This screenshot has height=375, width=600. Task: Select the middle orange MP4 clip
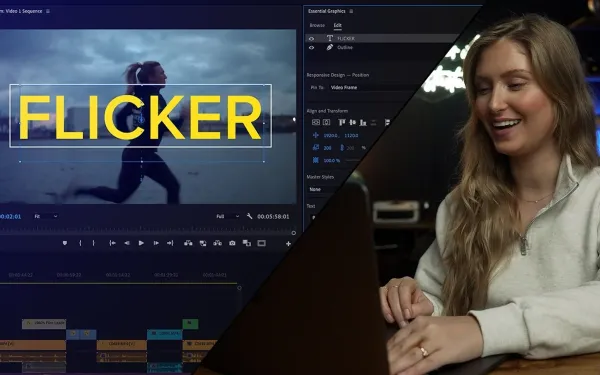[x=121, y=344]
